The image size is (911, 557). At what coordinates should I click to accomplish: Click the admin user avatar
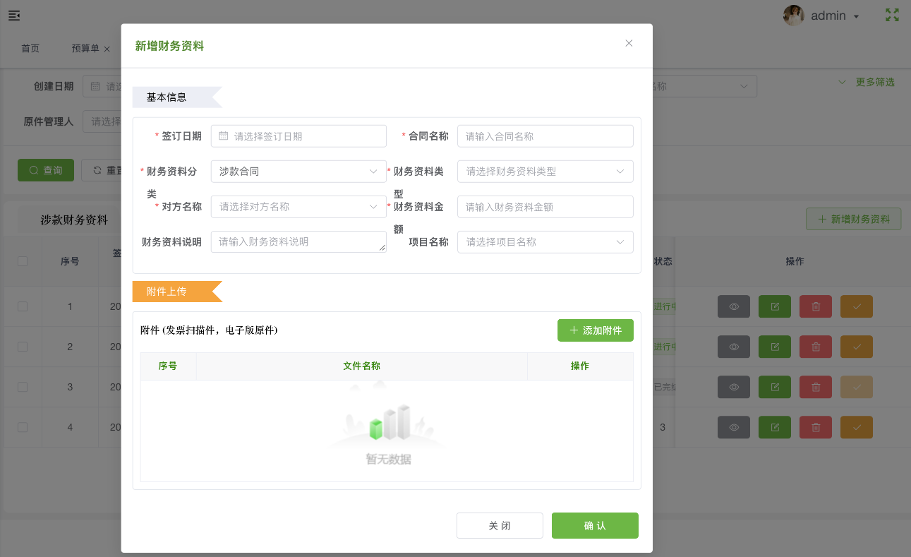click(793, 15)
